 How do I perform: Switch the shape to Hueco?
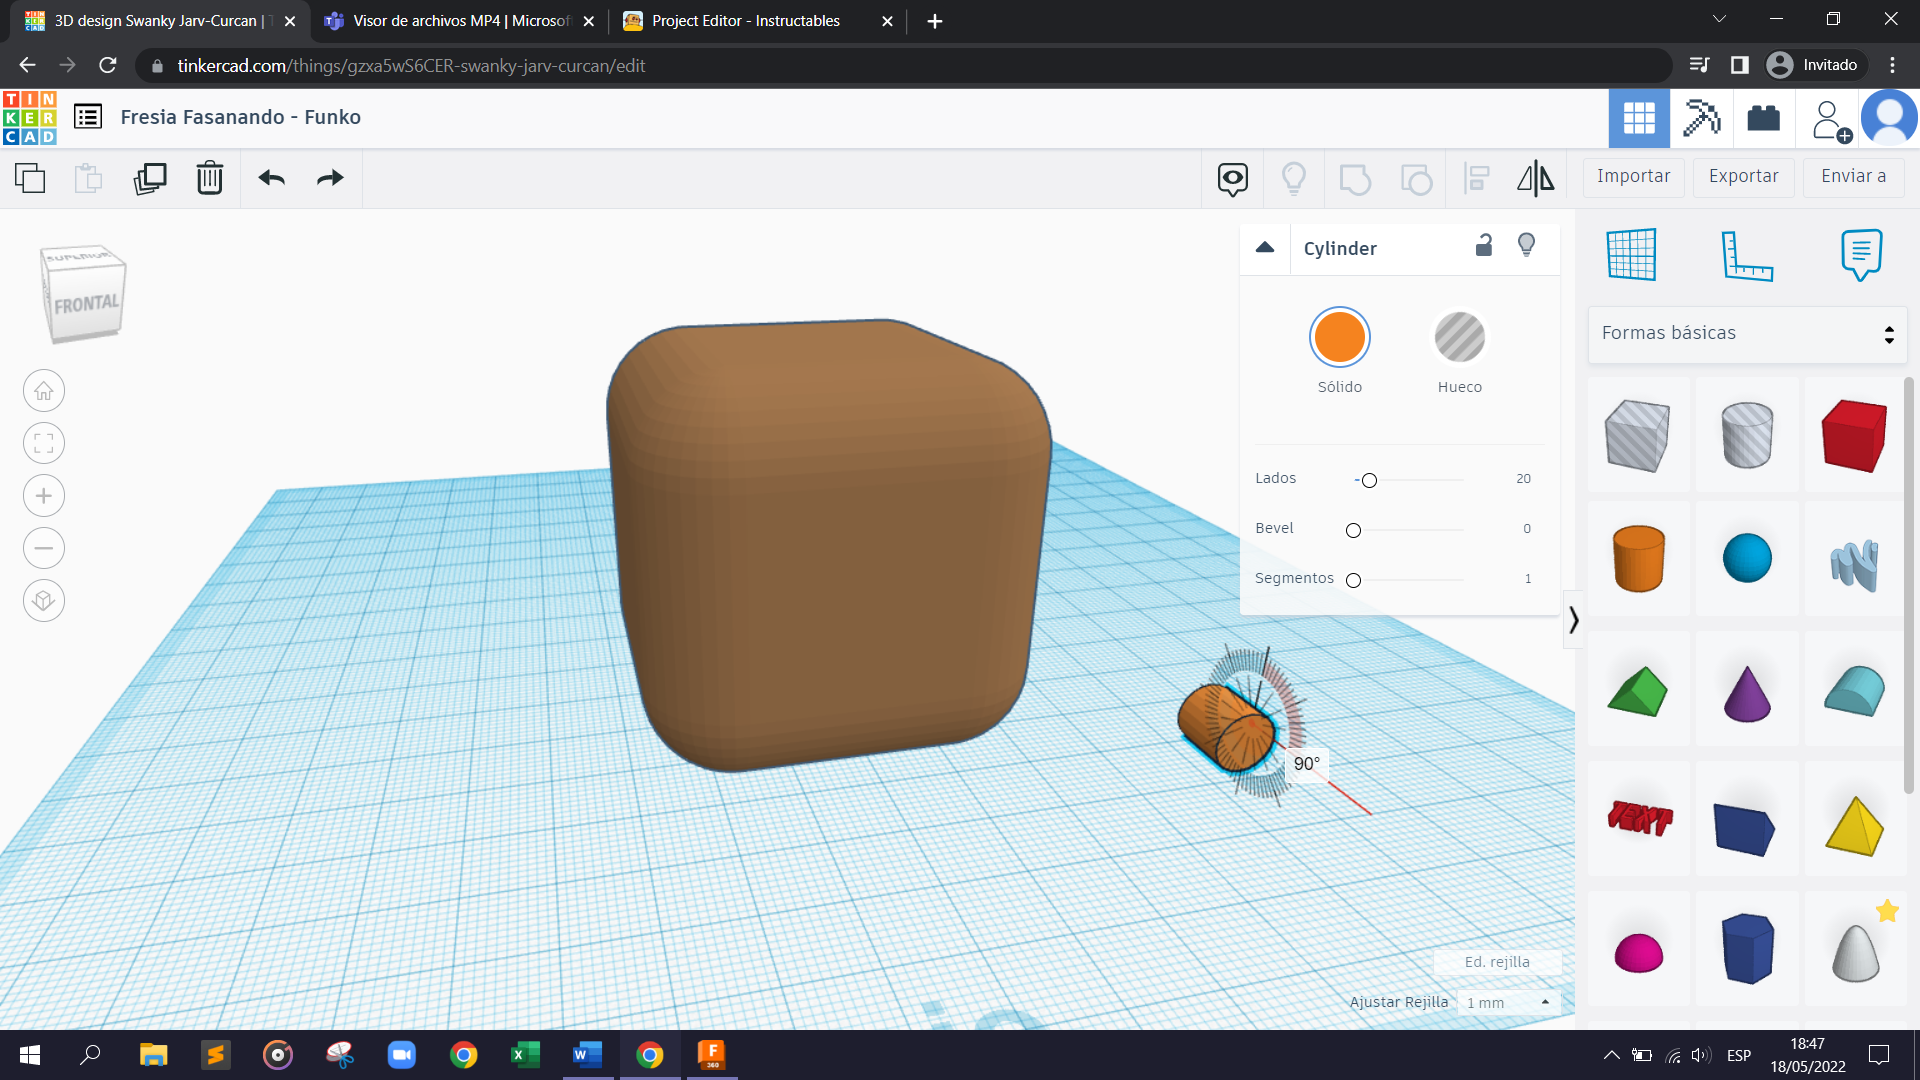pos(1459,337)
